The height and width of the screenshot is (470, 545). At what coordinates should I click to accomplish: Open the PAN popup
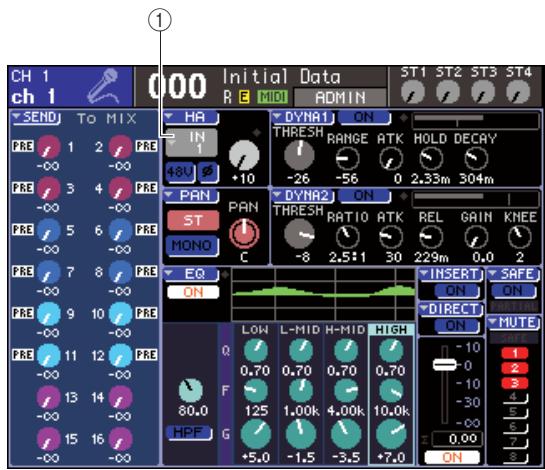191,196
